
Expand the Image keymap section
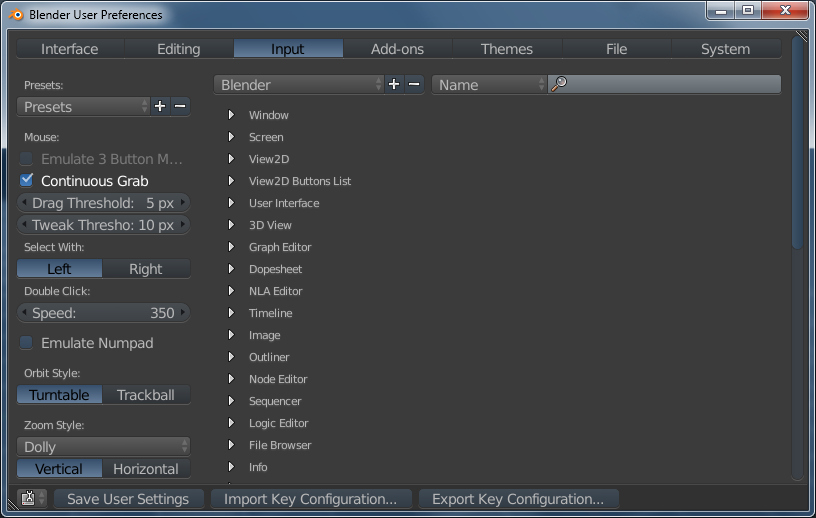pos(231,334)
